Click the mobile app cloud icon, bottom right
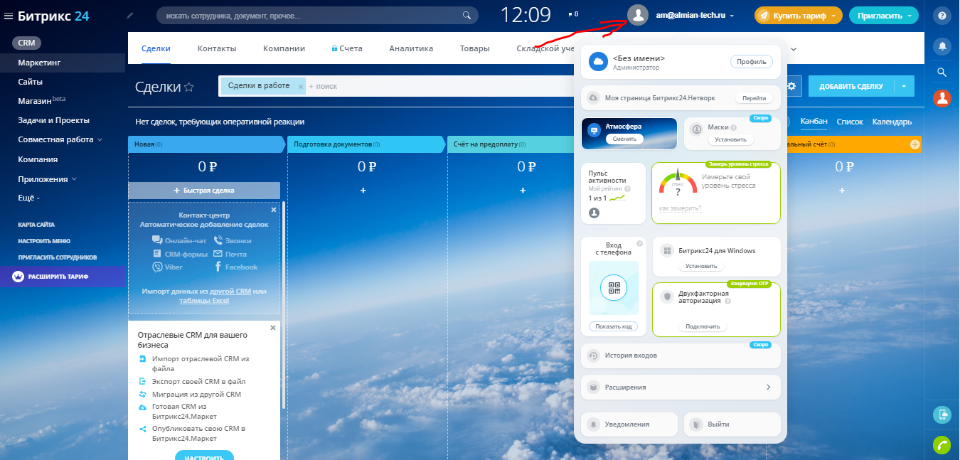Viewport: 960px width, 460px height. [942, 415]
